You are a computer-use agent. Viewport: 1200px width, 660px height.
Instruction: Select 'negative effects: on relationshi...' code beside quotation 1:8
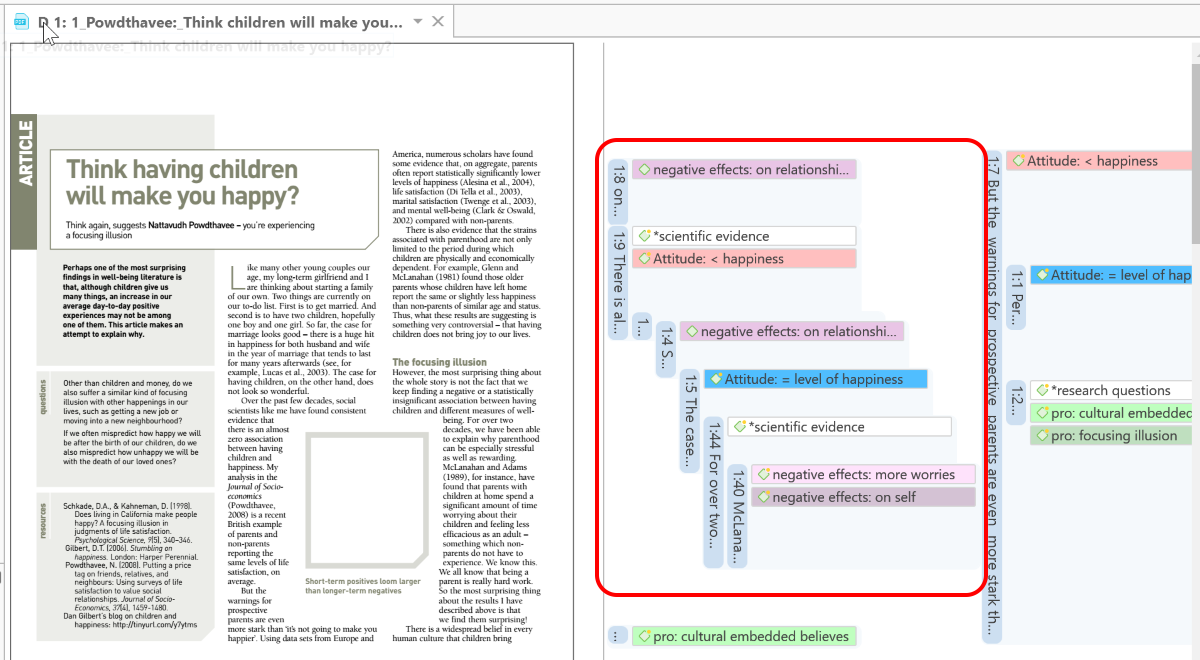coord(744,170)
